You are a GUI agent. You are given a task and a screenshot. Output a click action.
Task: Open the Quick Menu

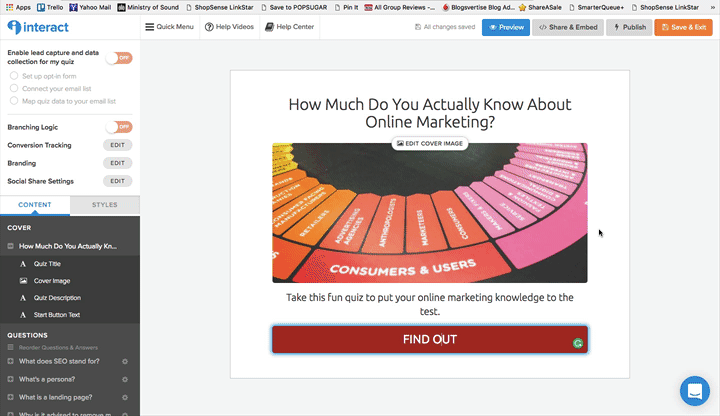169,27
